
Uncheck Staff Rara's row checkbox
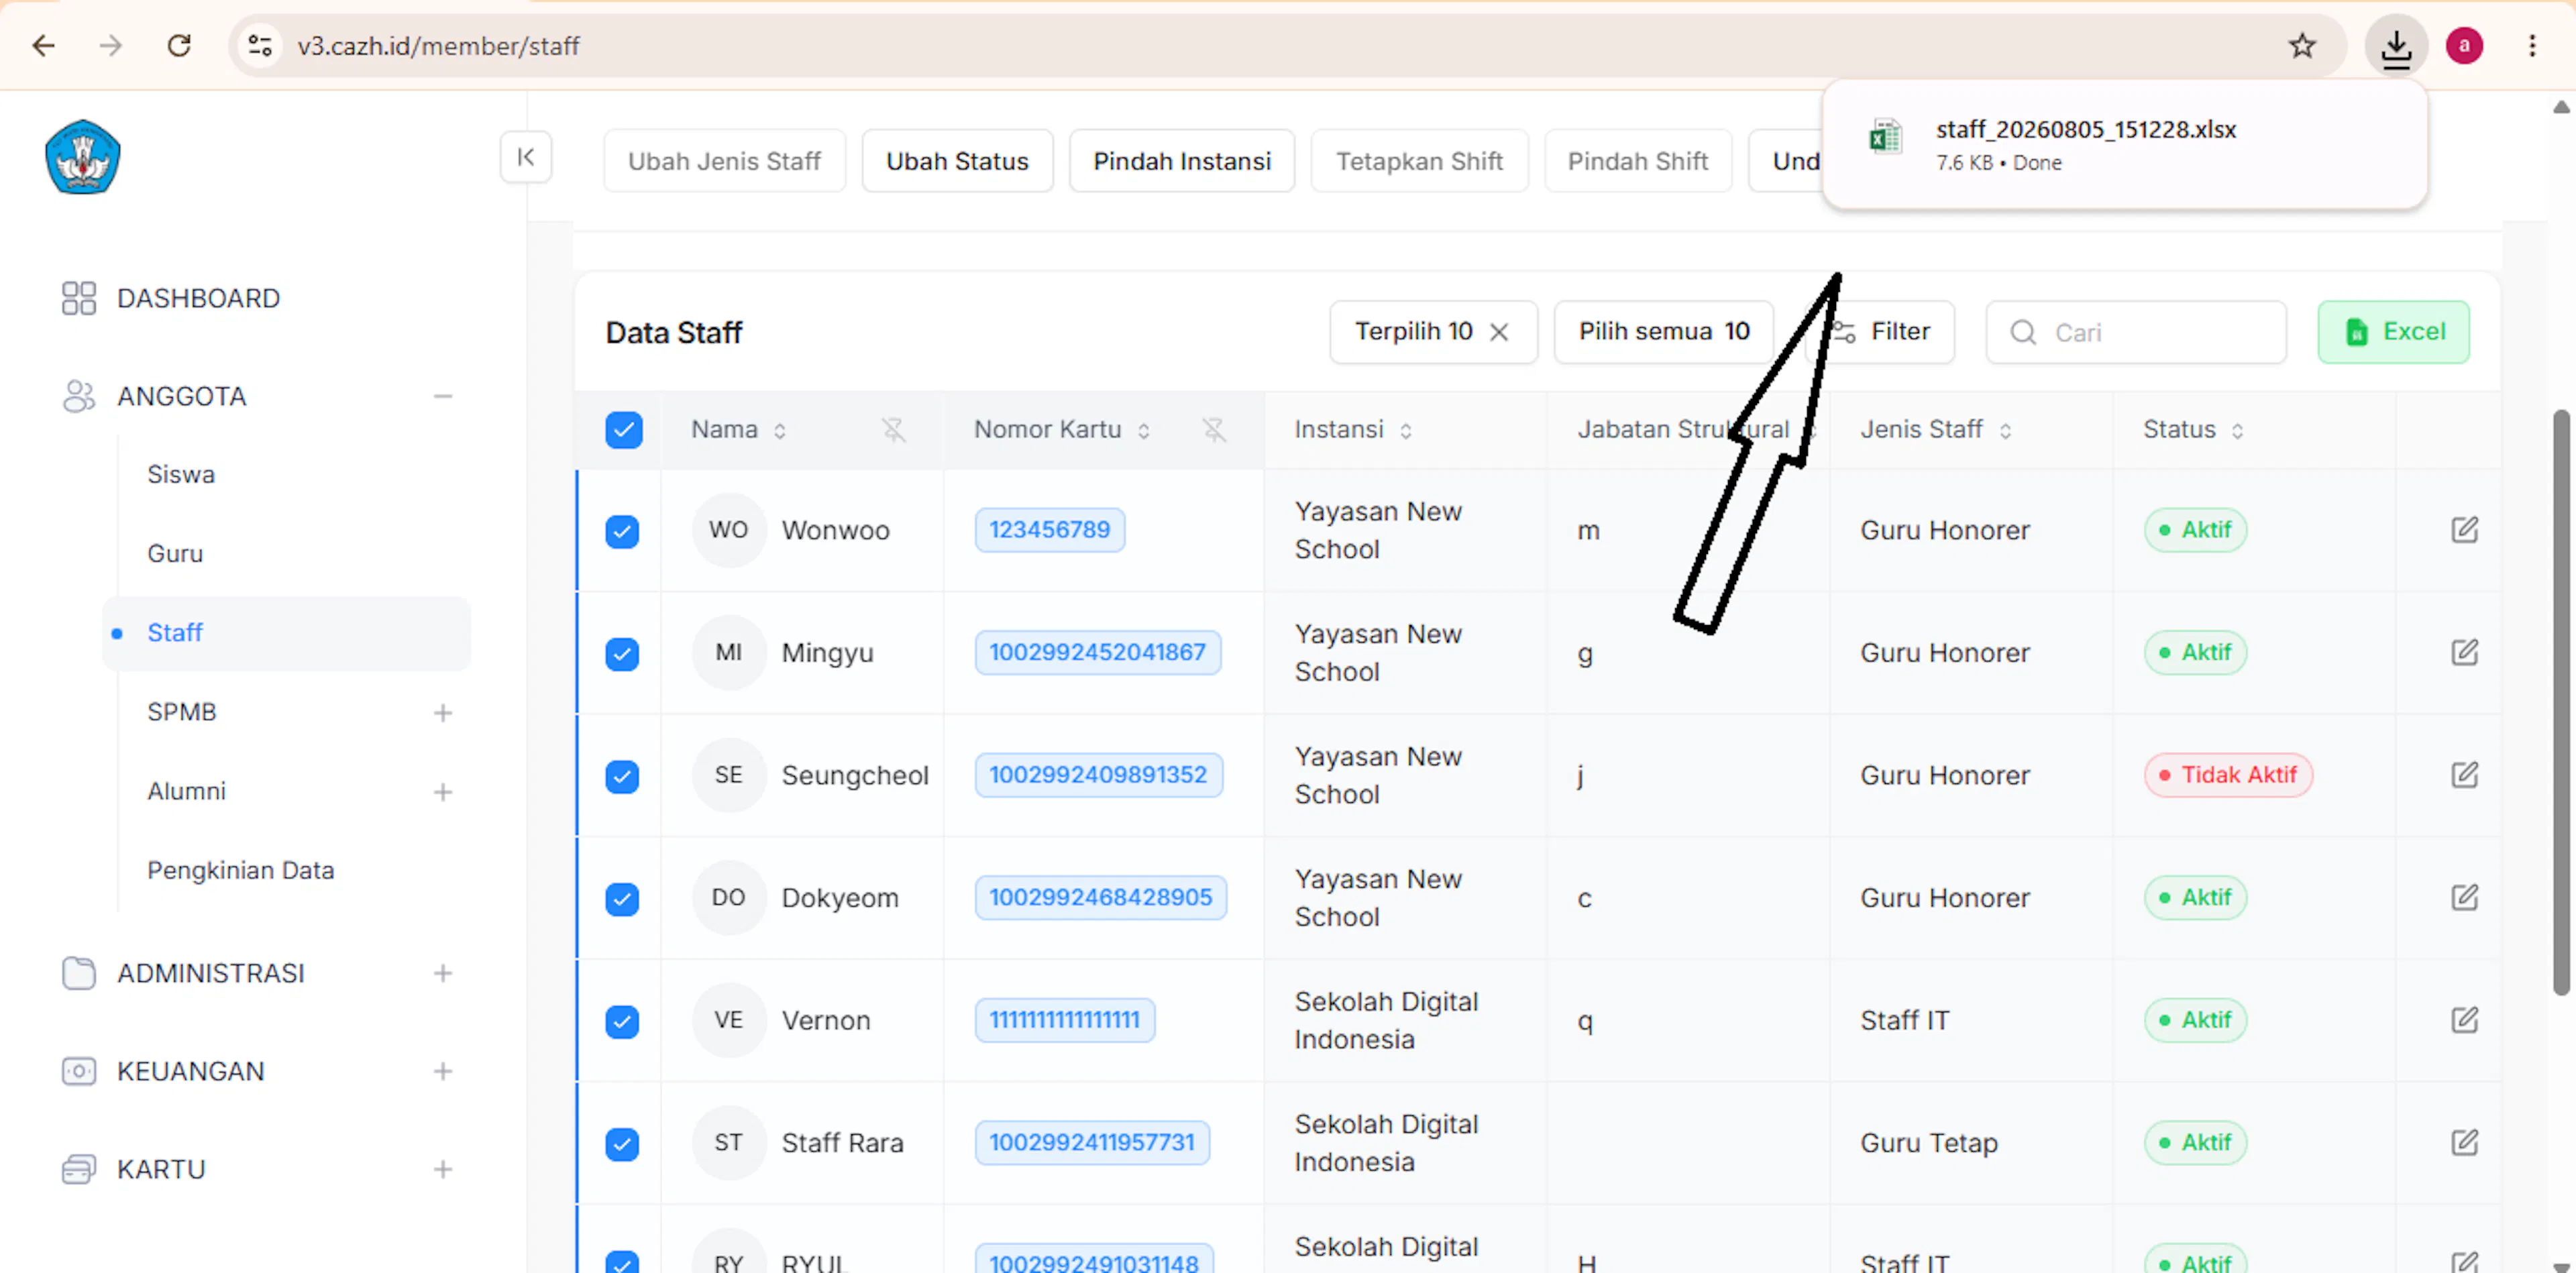tap(622, 1144)
